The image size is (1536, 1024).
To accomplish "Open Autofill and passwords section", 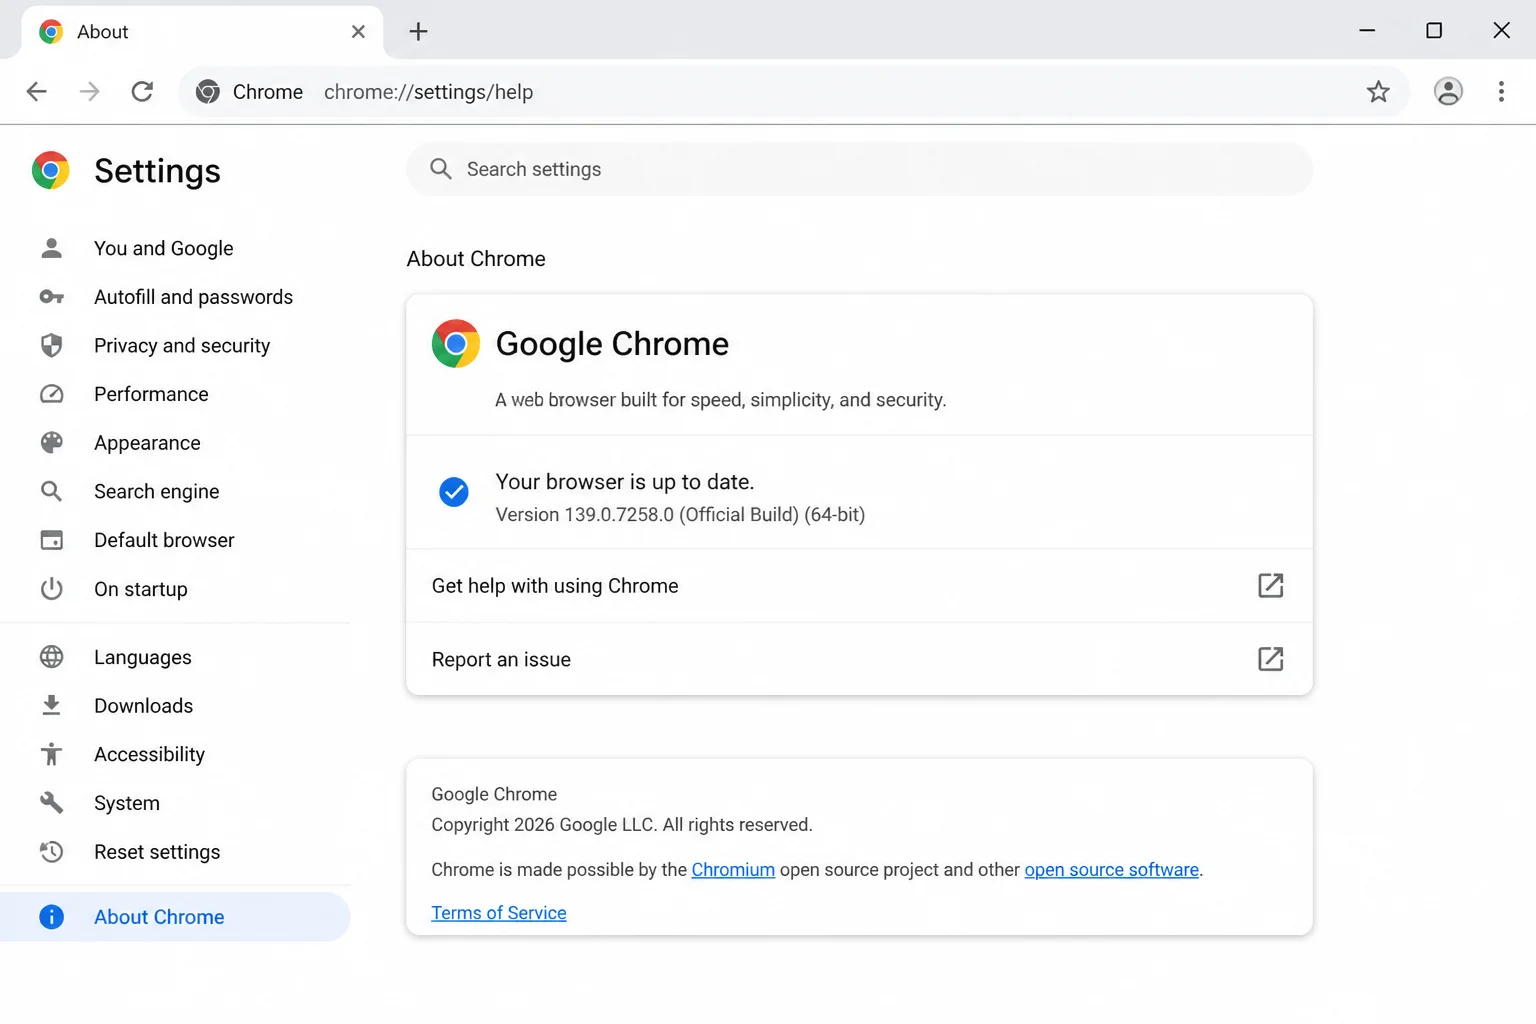I will coord(193,297).
